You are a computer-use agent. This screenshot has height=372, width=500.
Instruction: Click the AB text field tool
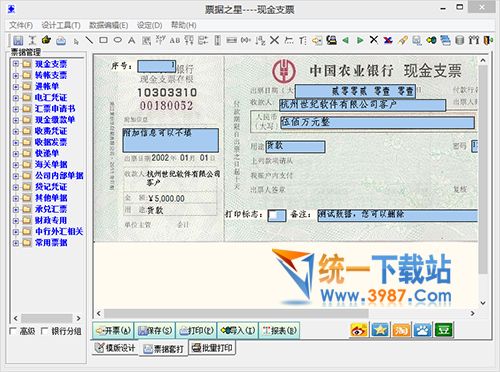pos(175,41)
